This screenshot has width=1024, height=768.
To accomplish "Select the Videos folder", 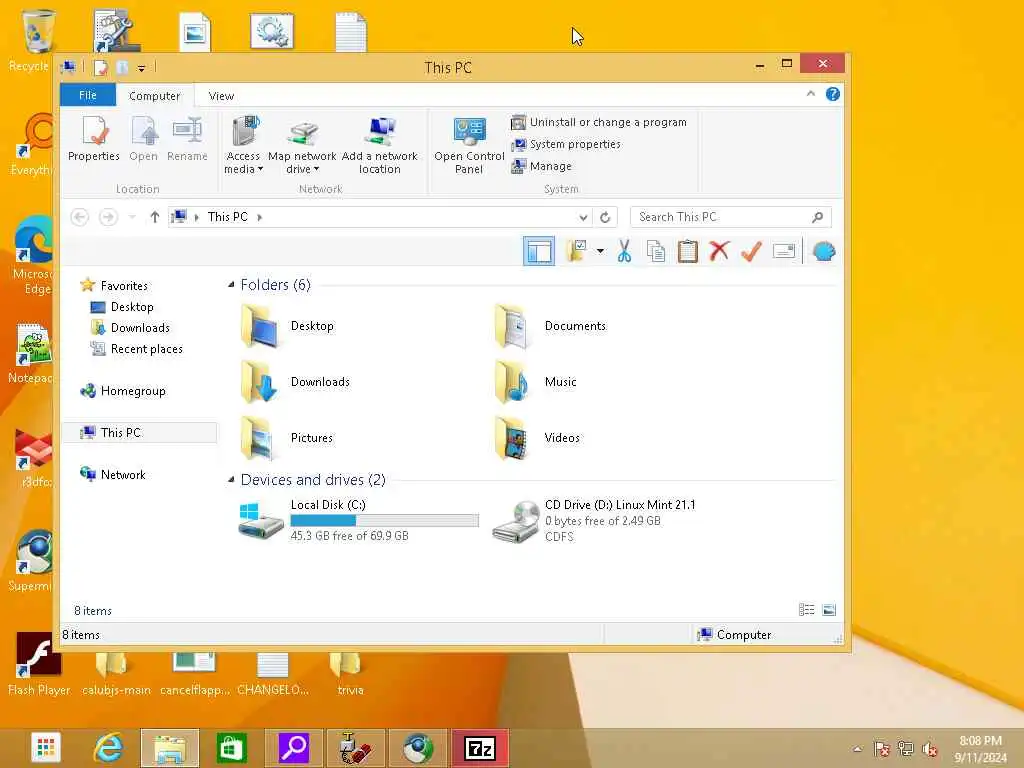I will pyautogui.click(x=537, y=438).
